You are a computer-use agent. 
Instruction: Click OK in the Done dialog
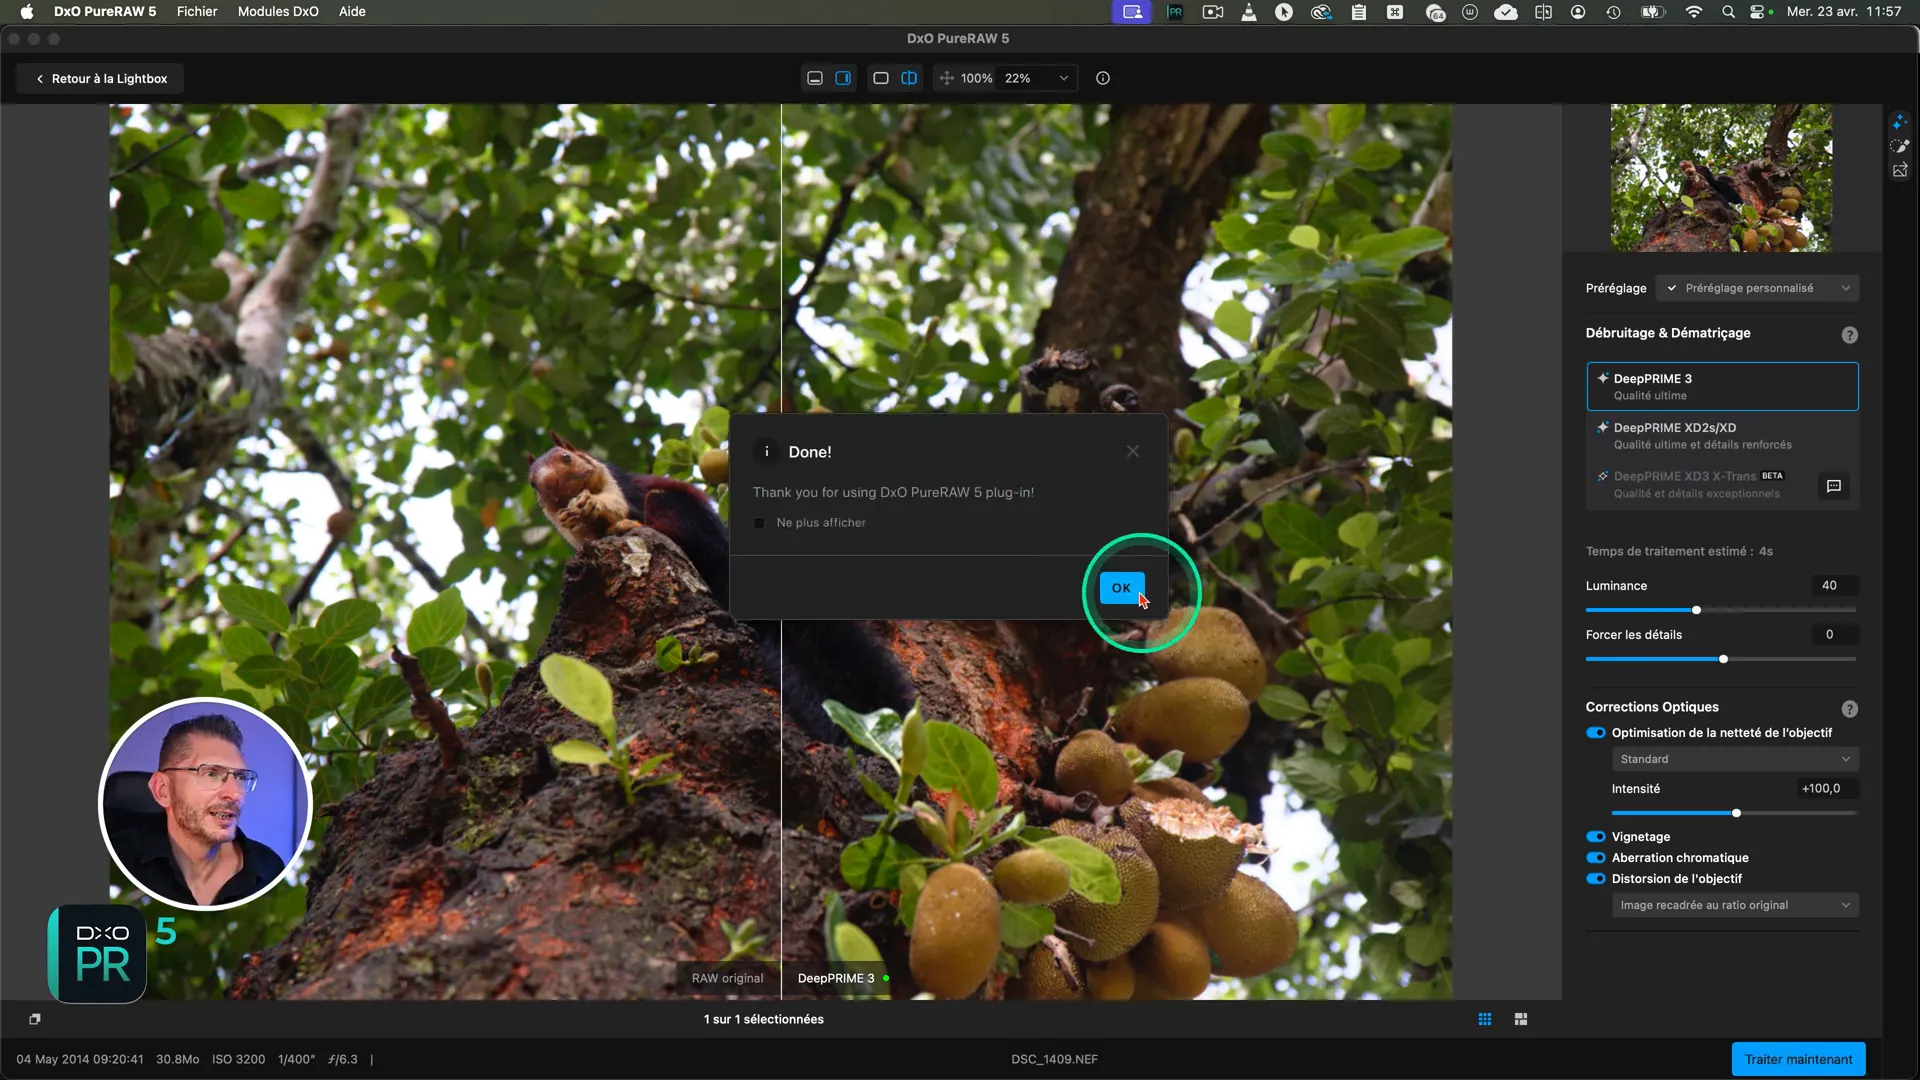pyautogui.click(x=1121, y=588)
